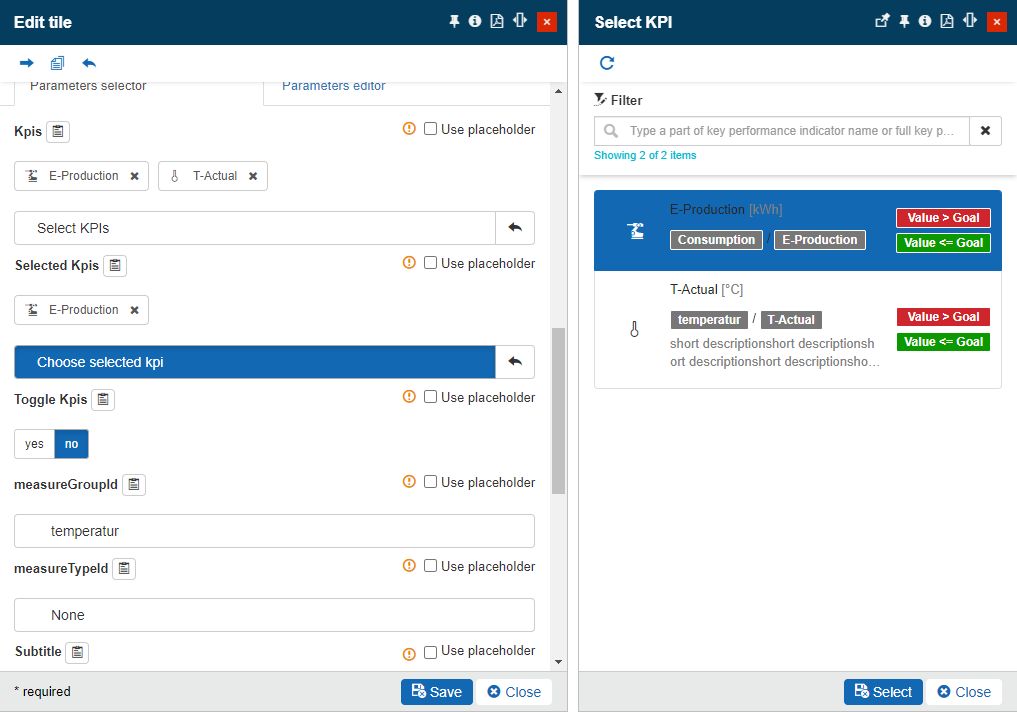The height and width of the screenshot is (712, 1017).
Task: Open the clipboard icon next to Kpis label
Action: (58, 131)
